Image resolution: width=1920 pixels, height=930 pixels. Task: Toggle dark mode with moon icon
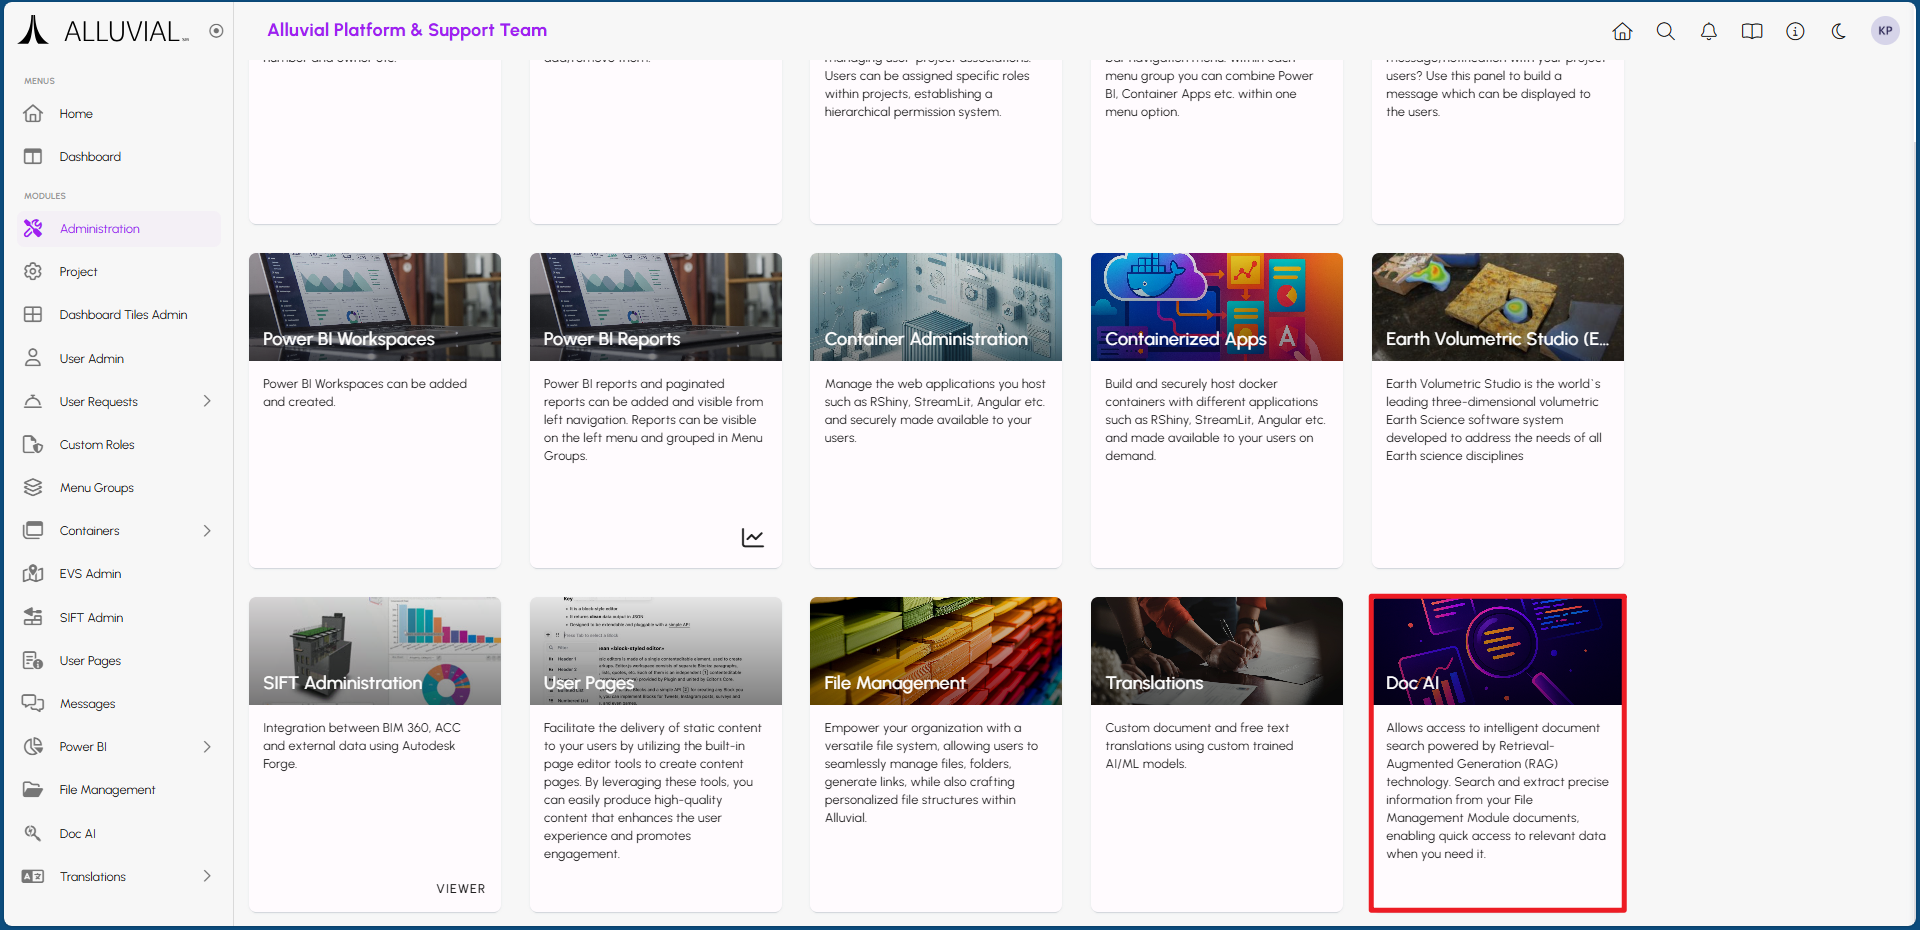1838,31
